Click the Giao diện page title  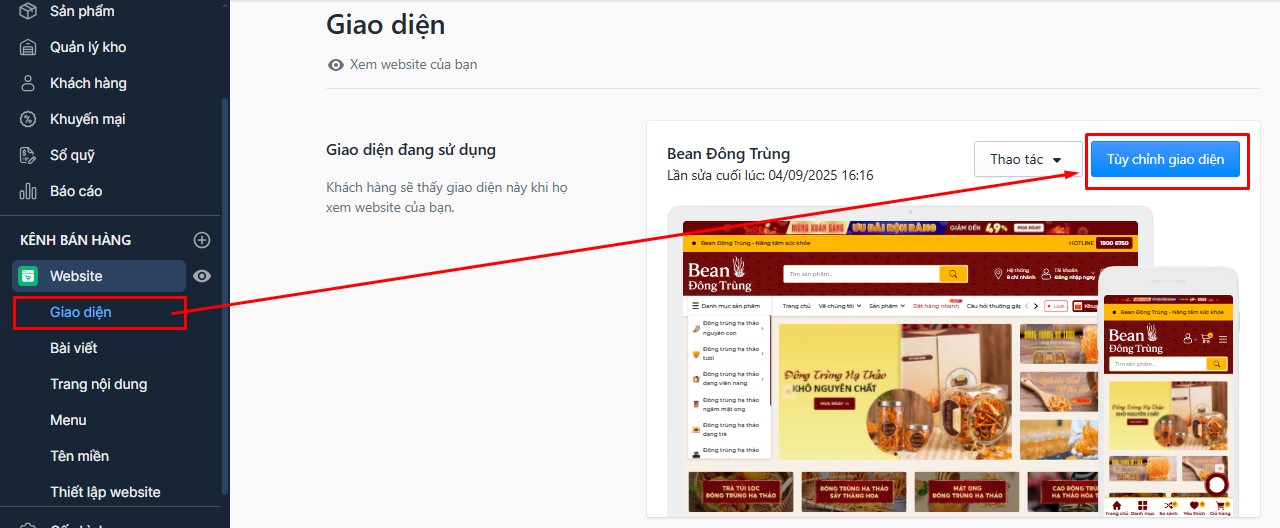[x=386, y=24]
